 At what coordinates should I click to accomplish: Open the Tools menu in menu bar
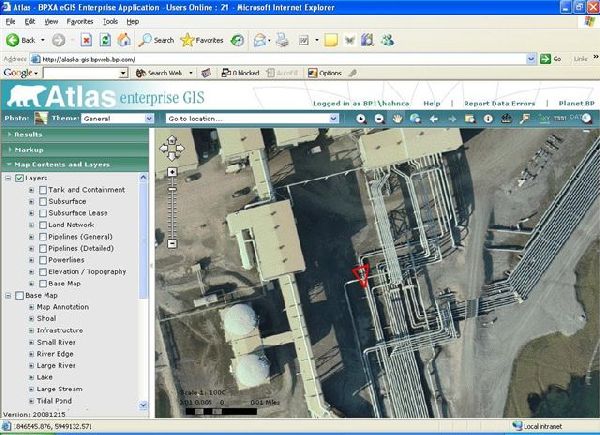110,21
